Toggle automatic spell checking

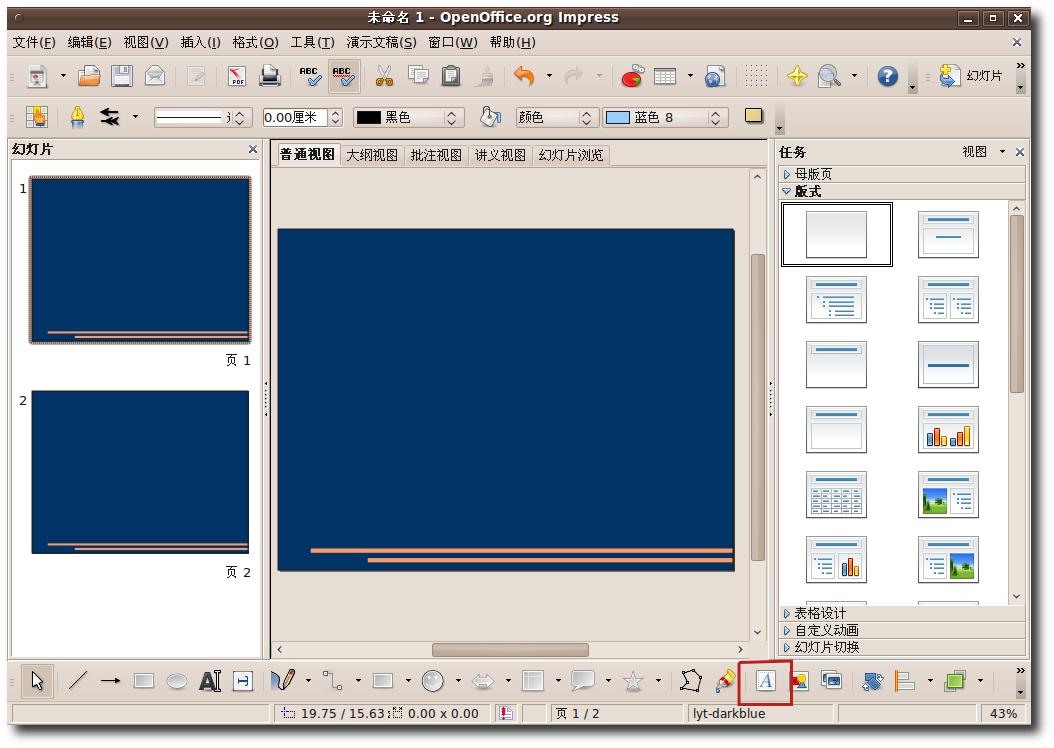click(x=343, y=76)
